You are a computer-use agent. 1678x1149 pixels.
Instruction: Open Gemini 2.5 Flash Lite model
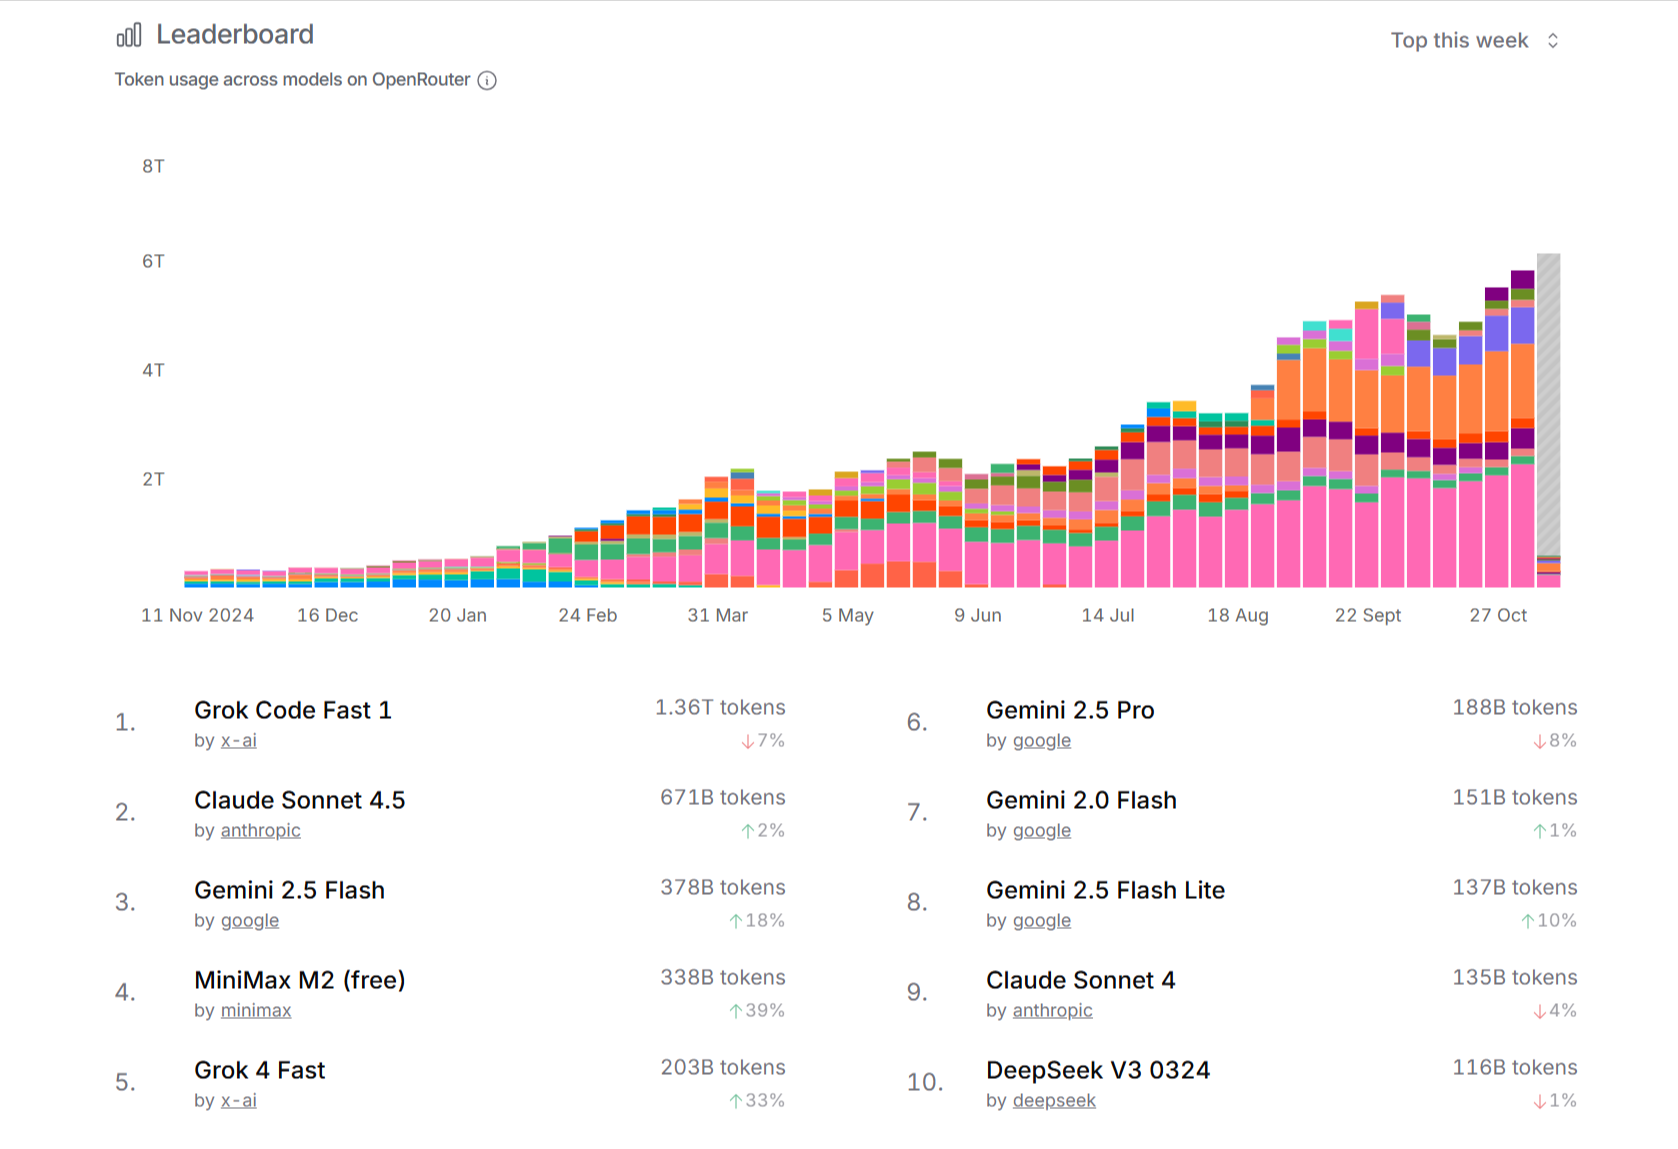[1105, 890]
